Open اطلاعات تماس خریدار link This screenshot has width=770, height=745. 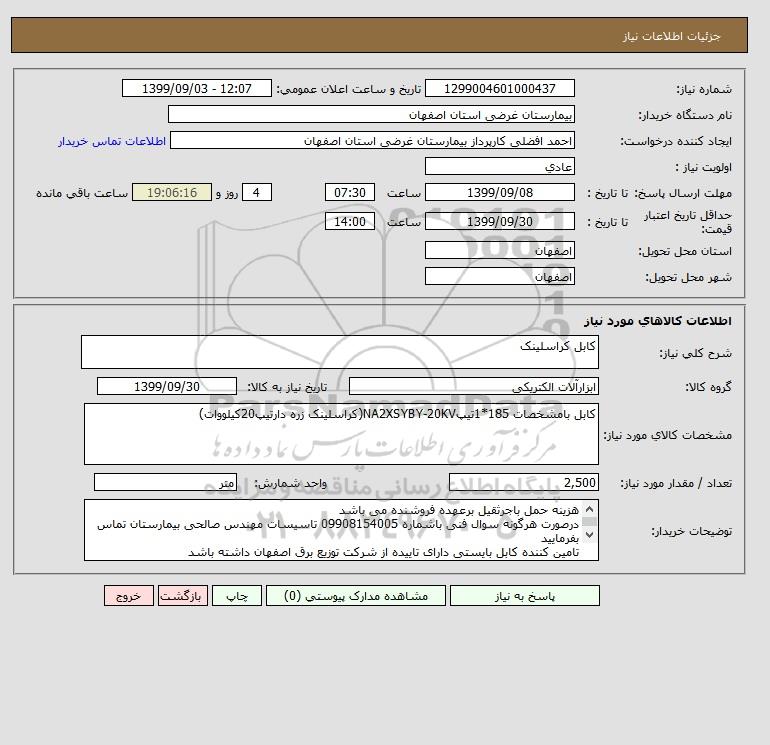pos(112,141)
